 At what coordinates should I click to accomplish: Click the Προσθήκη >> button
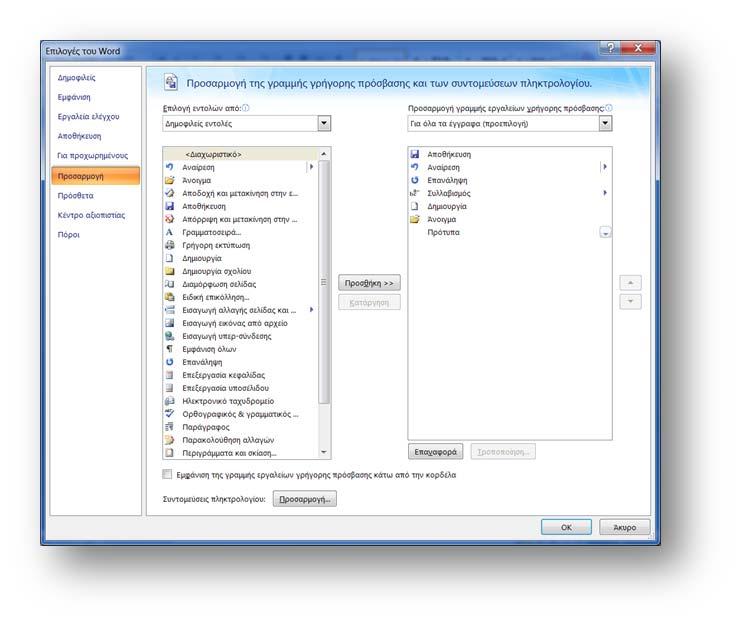click(369, 283)
